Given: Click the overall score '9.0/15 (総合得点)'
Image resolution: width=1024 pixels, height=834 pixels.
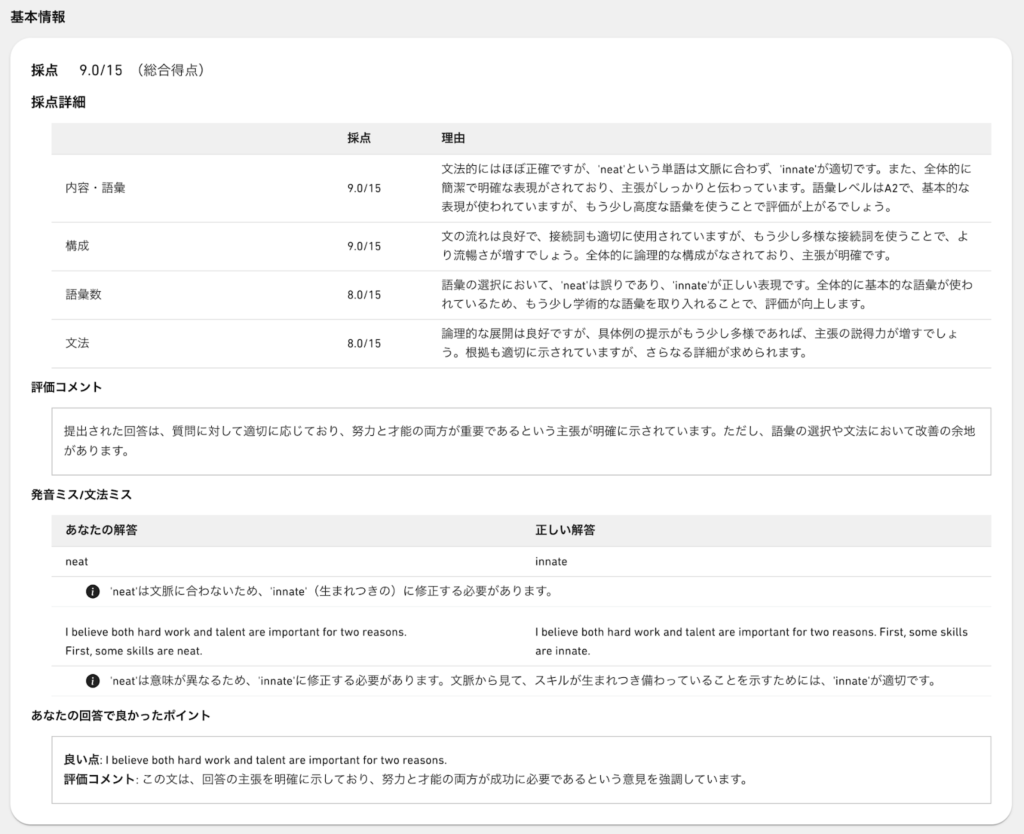Looking at the screenshot, I should coord(141,70).
